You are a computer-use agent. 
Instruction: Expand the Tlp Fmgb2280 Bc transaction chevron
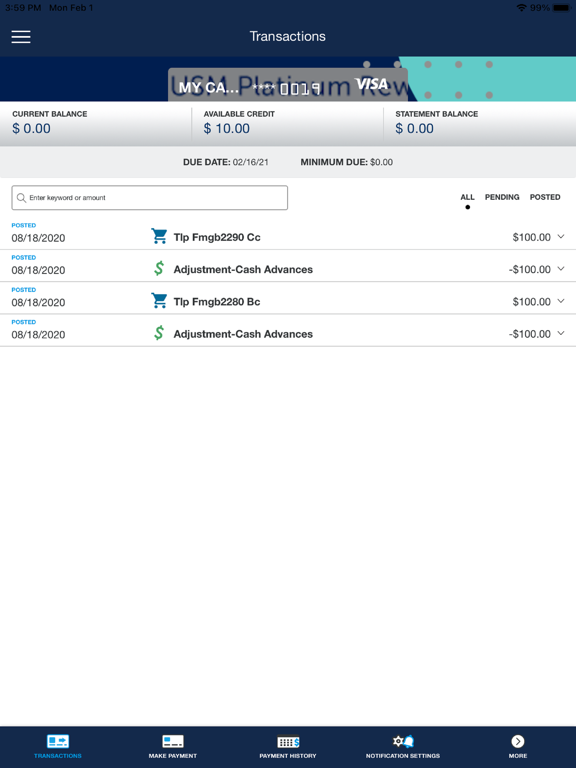[561, 301]
